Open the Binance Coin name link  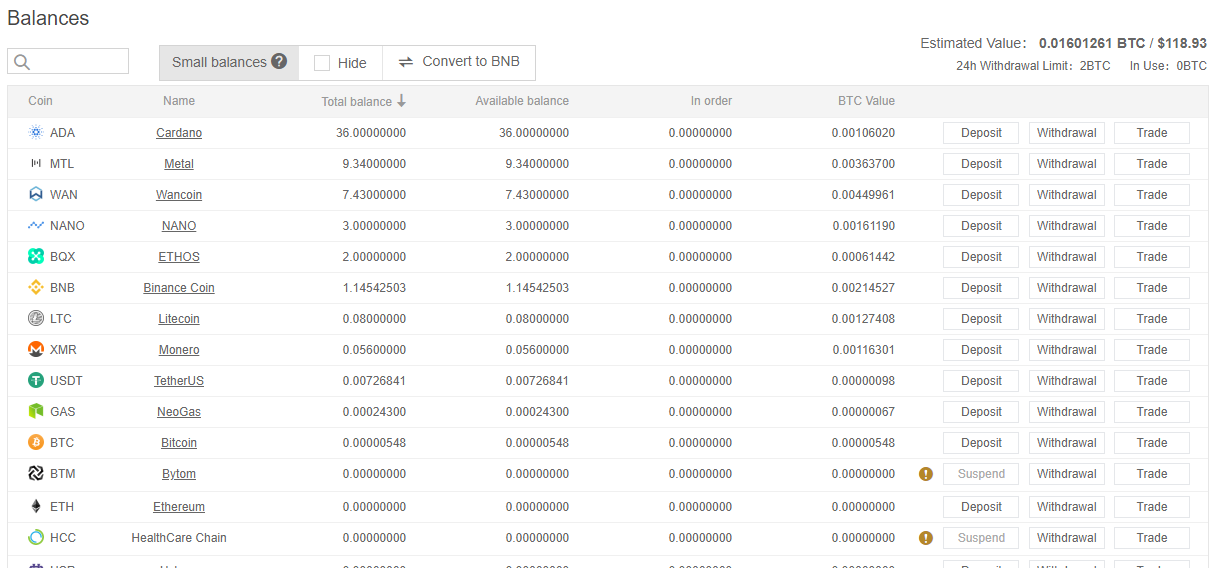coord(179,288)
